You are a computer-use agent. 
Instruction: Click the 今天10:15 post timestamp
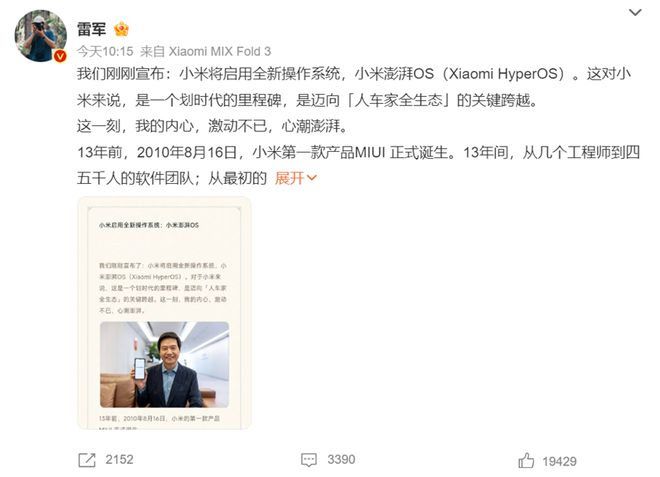[105, 51]
